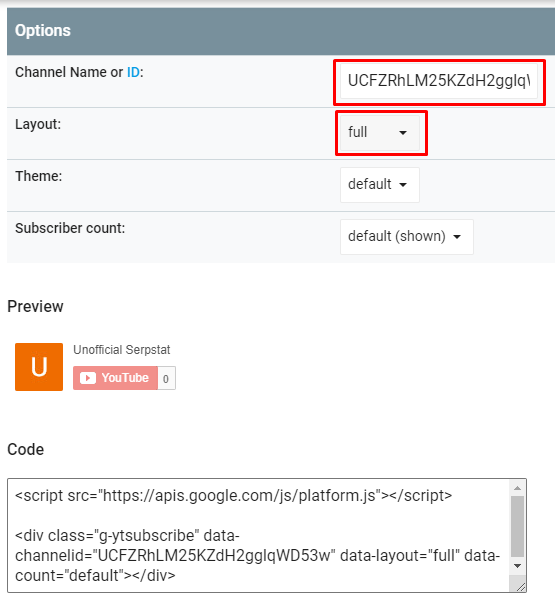The image size is (555, 600).
Task: Click the orange U channel avatar
Action: point(39,367)
